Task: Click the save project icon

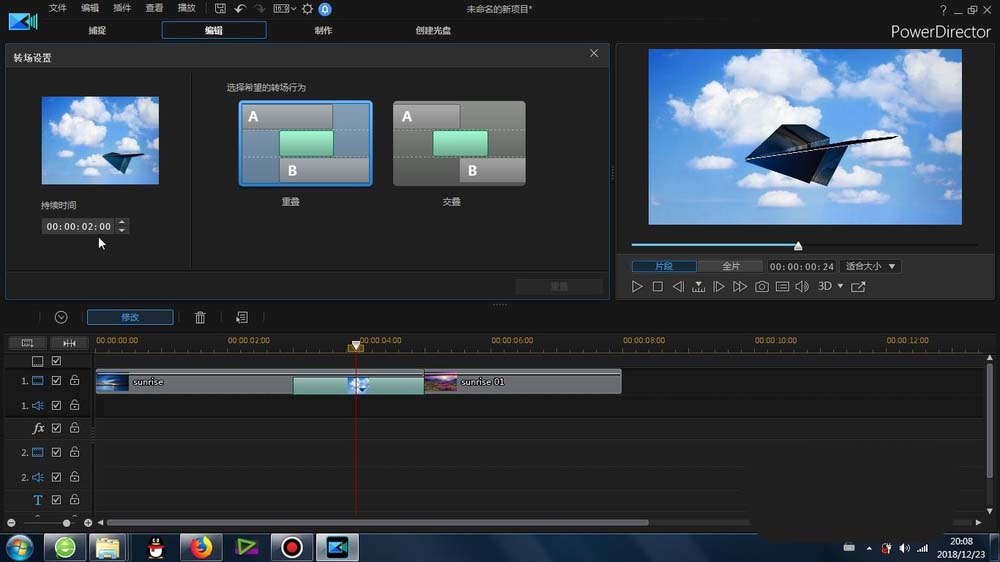Action: pos(220,9)
